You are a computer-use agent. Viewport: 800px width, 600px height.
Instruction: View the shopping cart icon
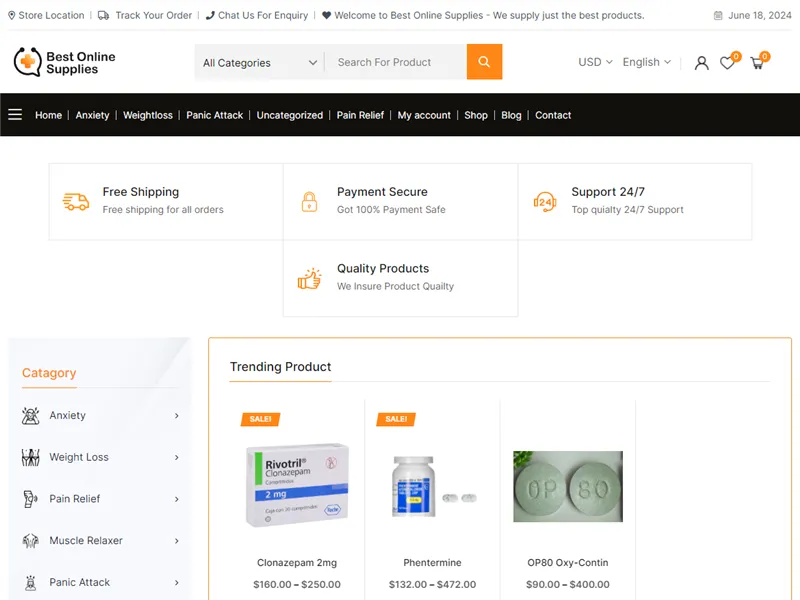757,63
